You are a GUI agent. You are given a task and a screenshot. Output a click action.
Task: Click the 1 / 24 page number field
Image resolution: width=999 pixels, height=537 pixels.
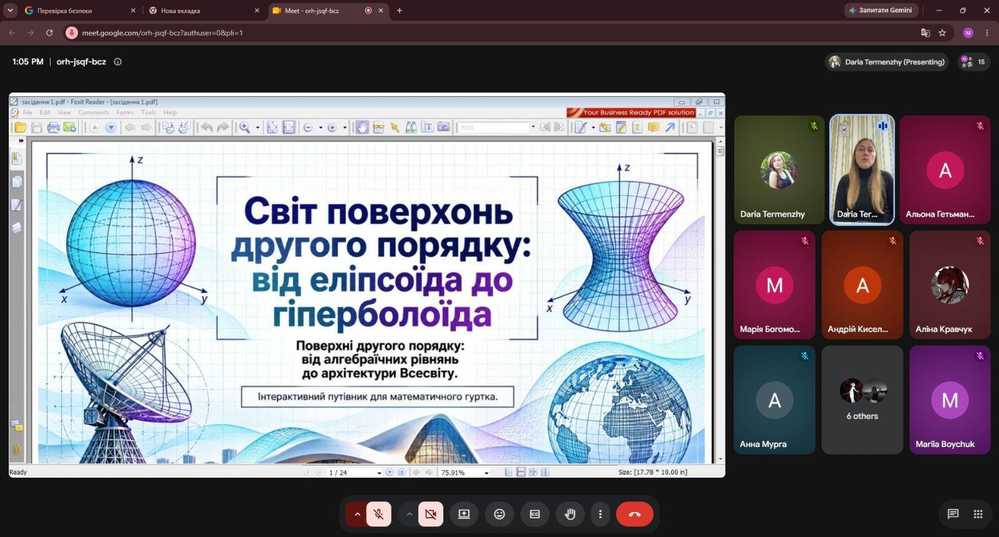pyautogui.click(x=354, y=473)
